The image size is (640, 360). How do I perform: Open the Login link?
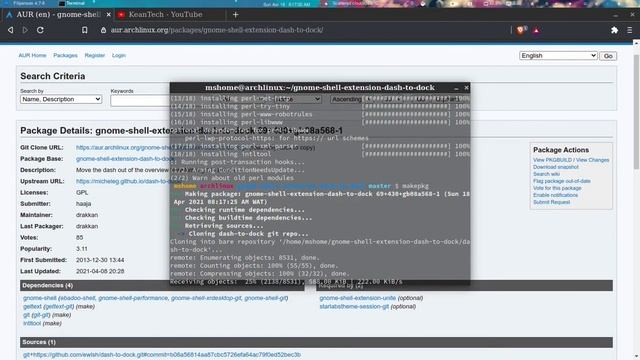pos(119,56)
